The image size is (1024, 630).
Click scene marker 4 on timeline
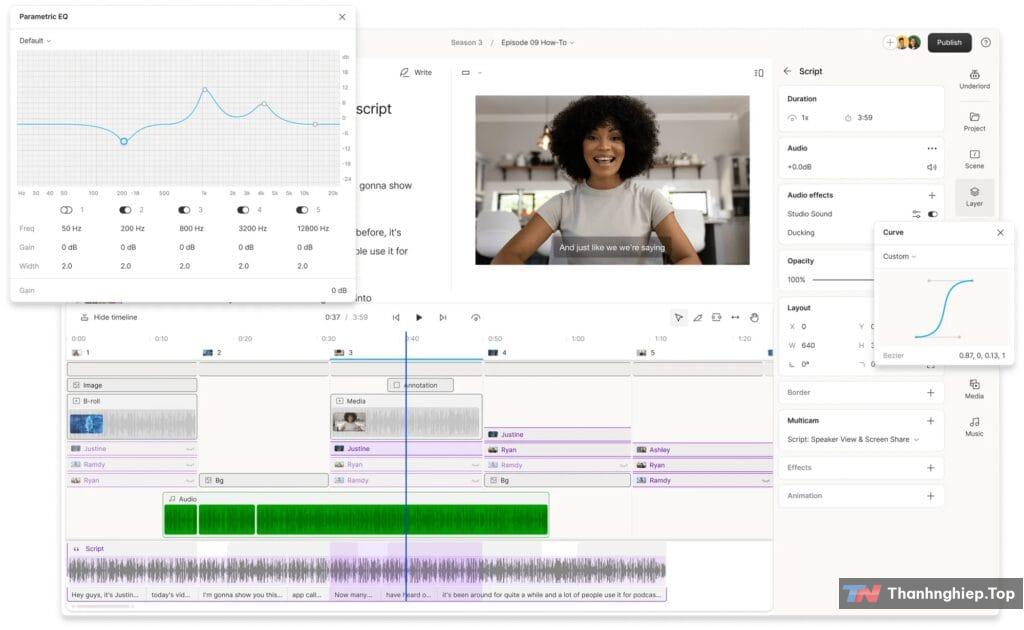coord(497,353)
